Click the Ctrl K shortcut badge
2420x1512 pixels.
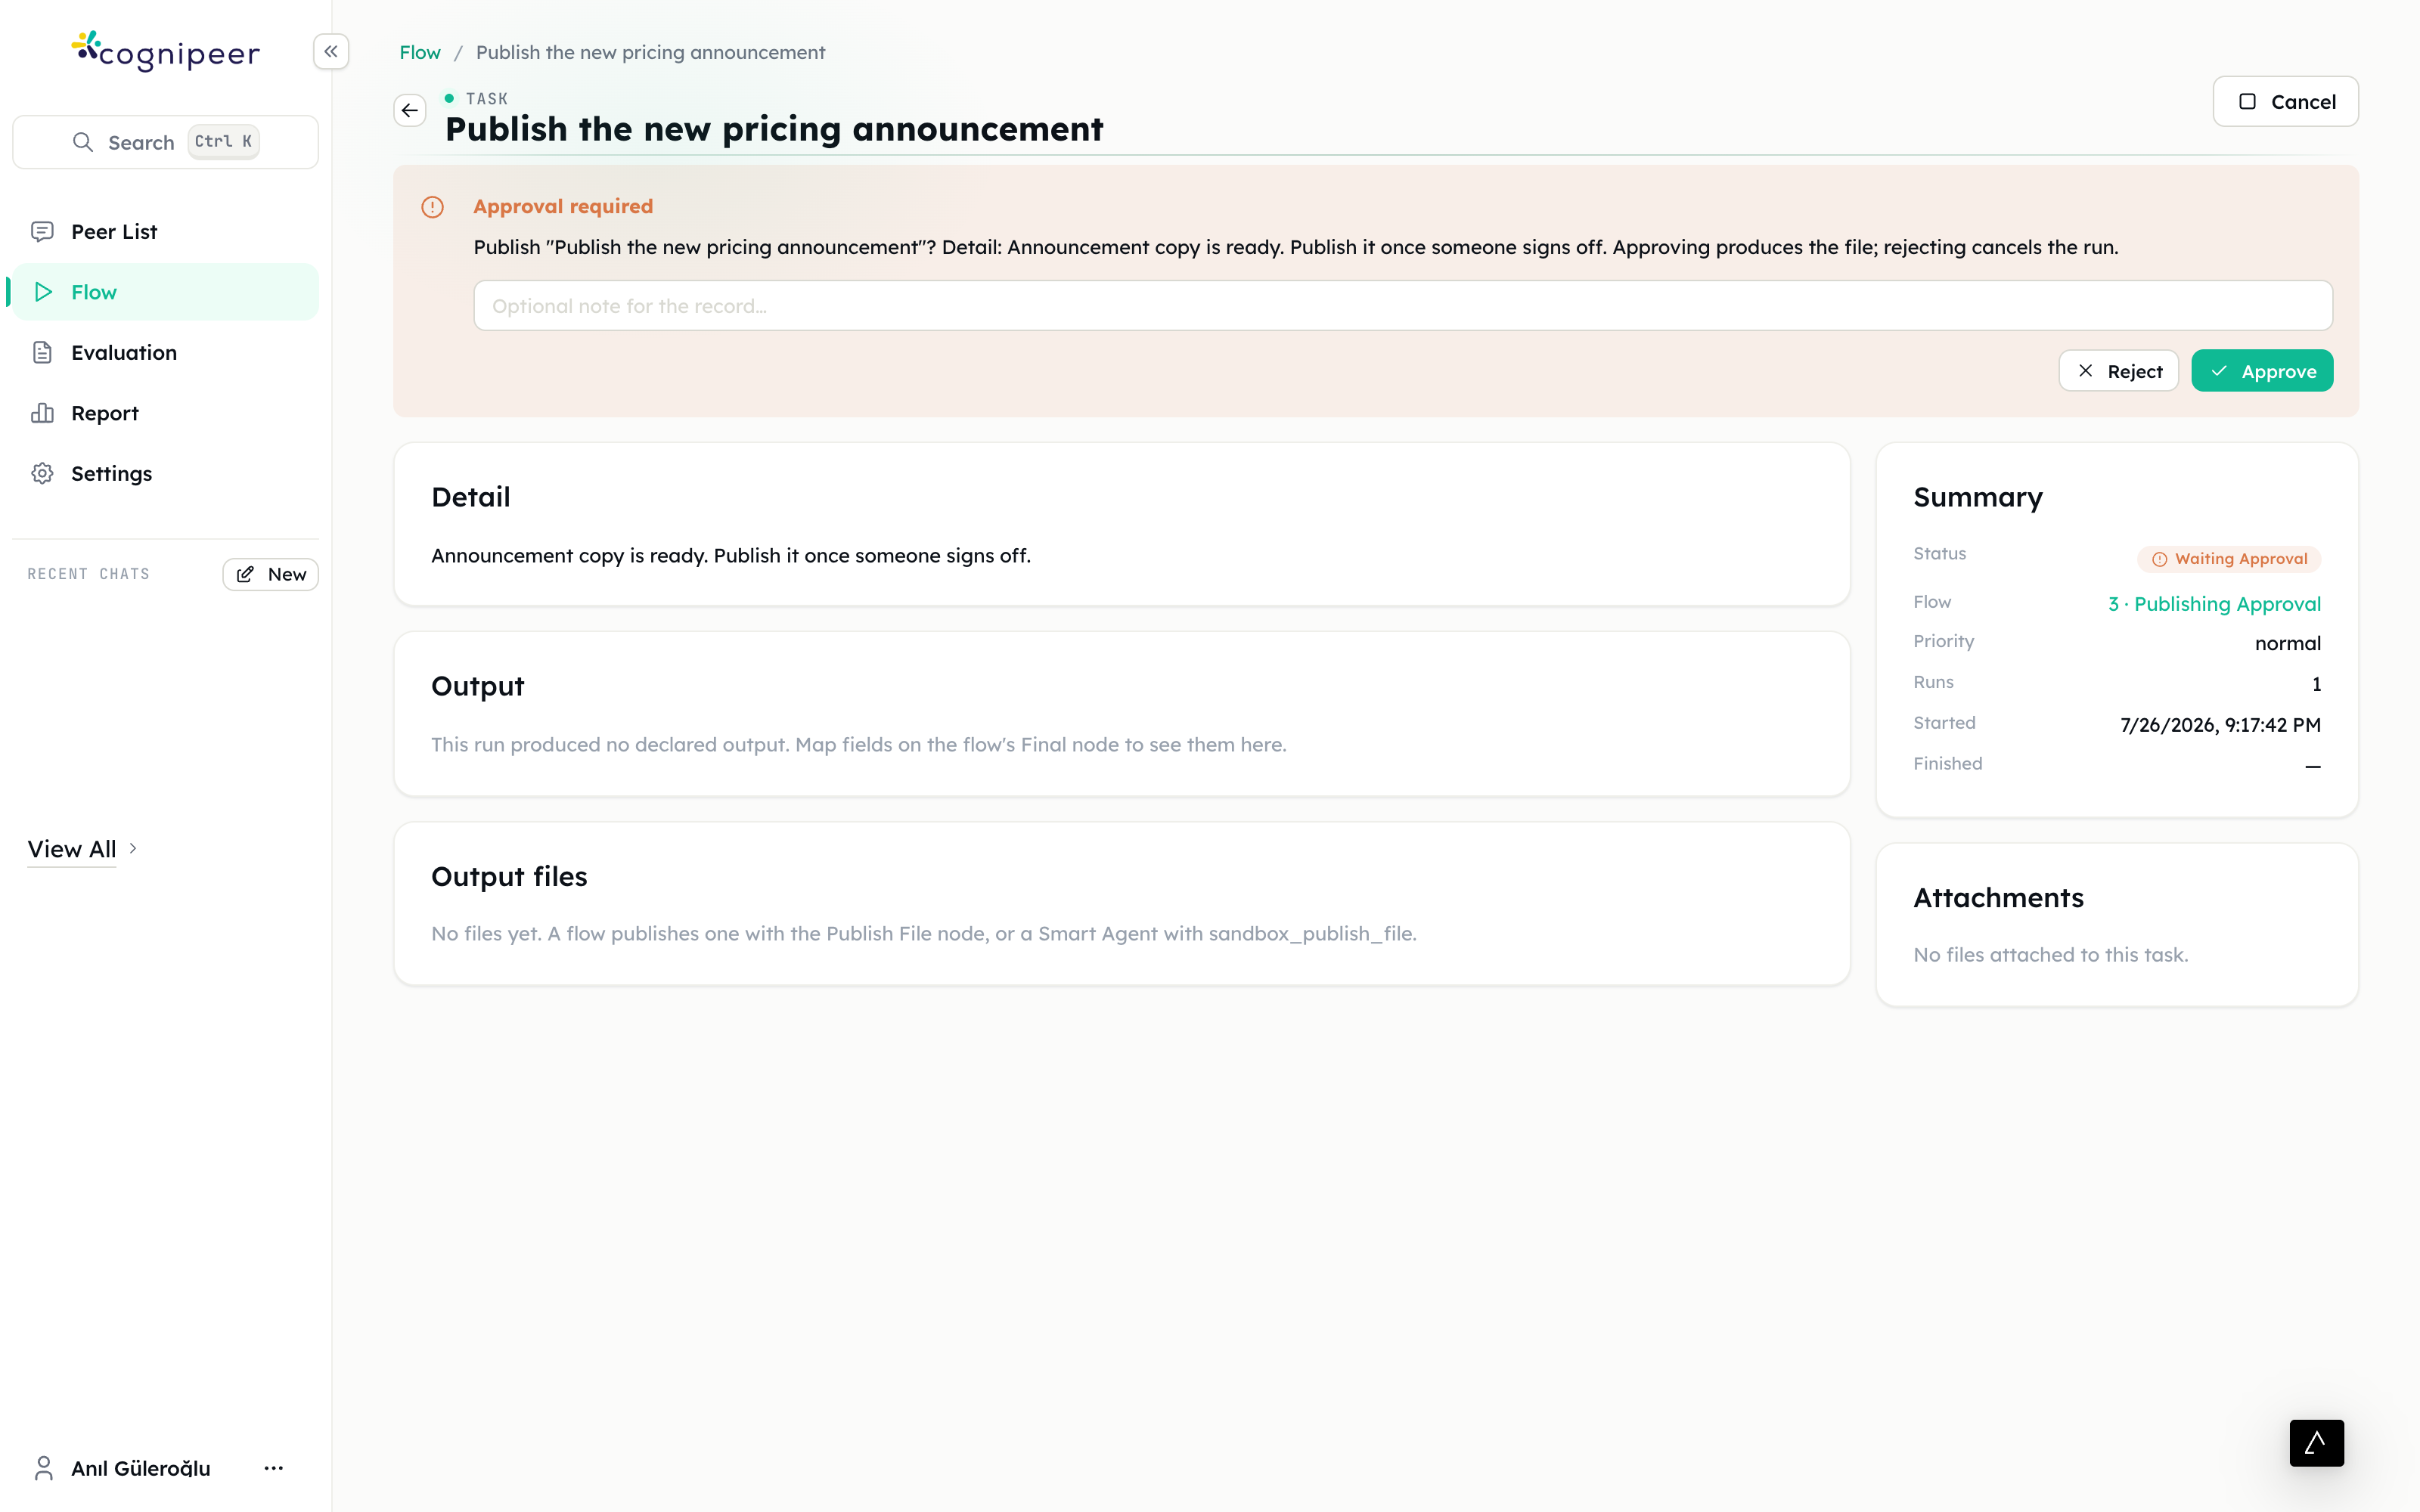click(x=223, y=141)
